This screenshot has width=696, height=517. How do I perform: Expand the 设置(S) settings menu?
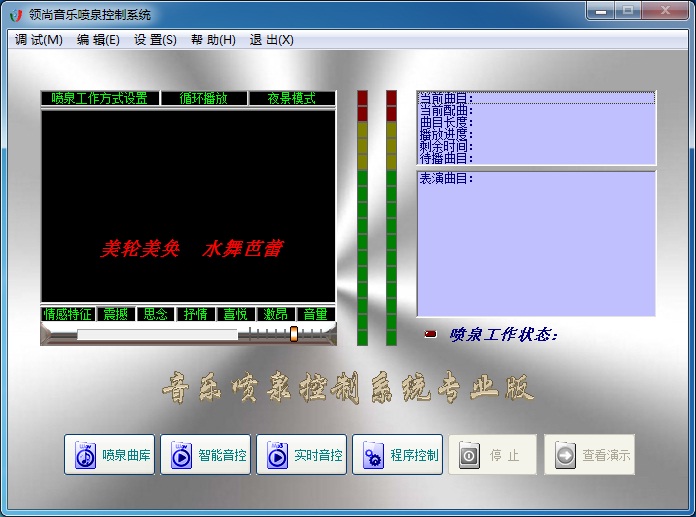tap(155, 40)
